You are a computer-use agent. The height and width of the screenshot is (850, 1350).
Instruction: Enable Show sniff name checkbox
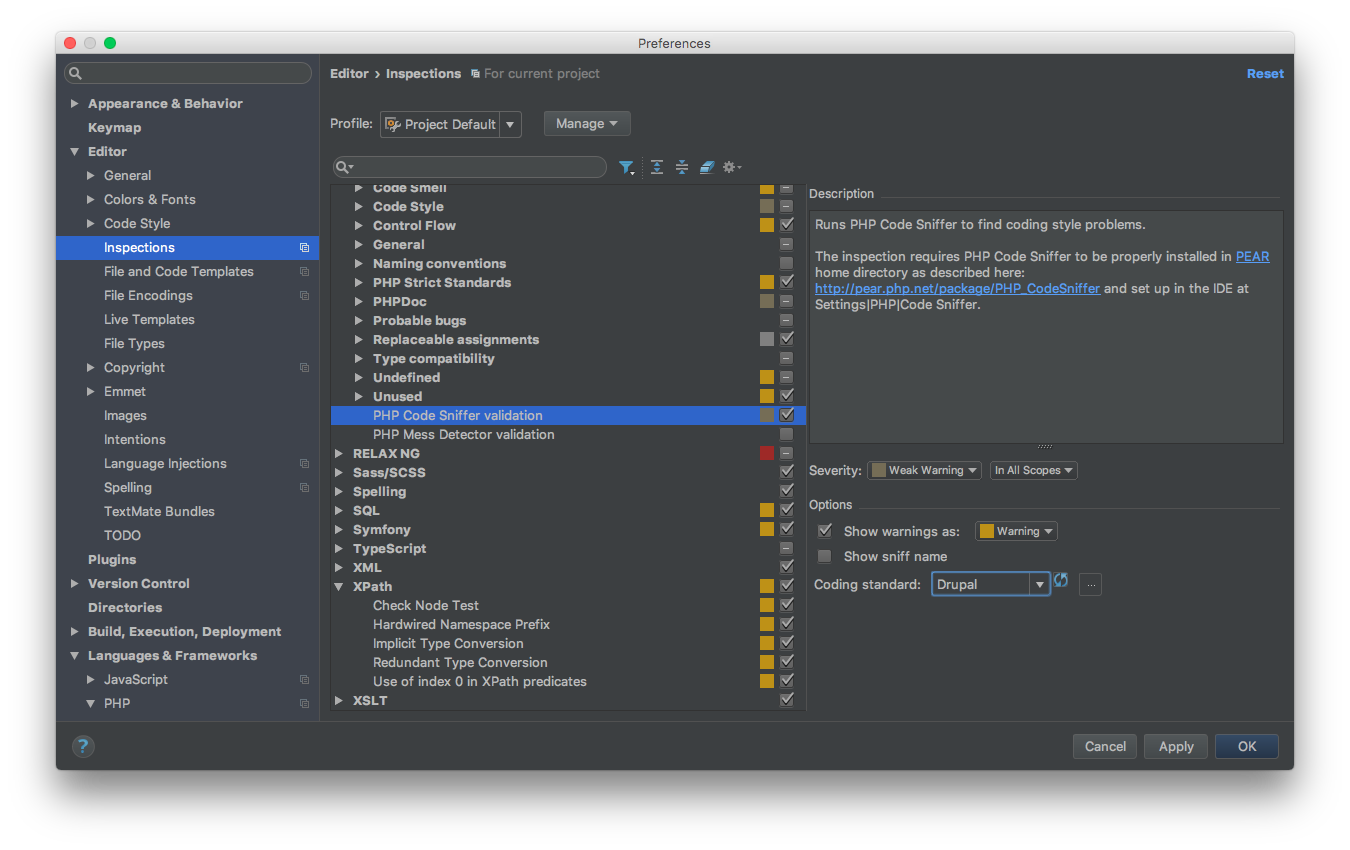click(825, 556)
